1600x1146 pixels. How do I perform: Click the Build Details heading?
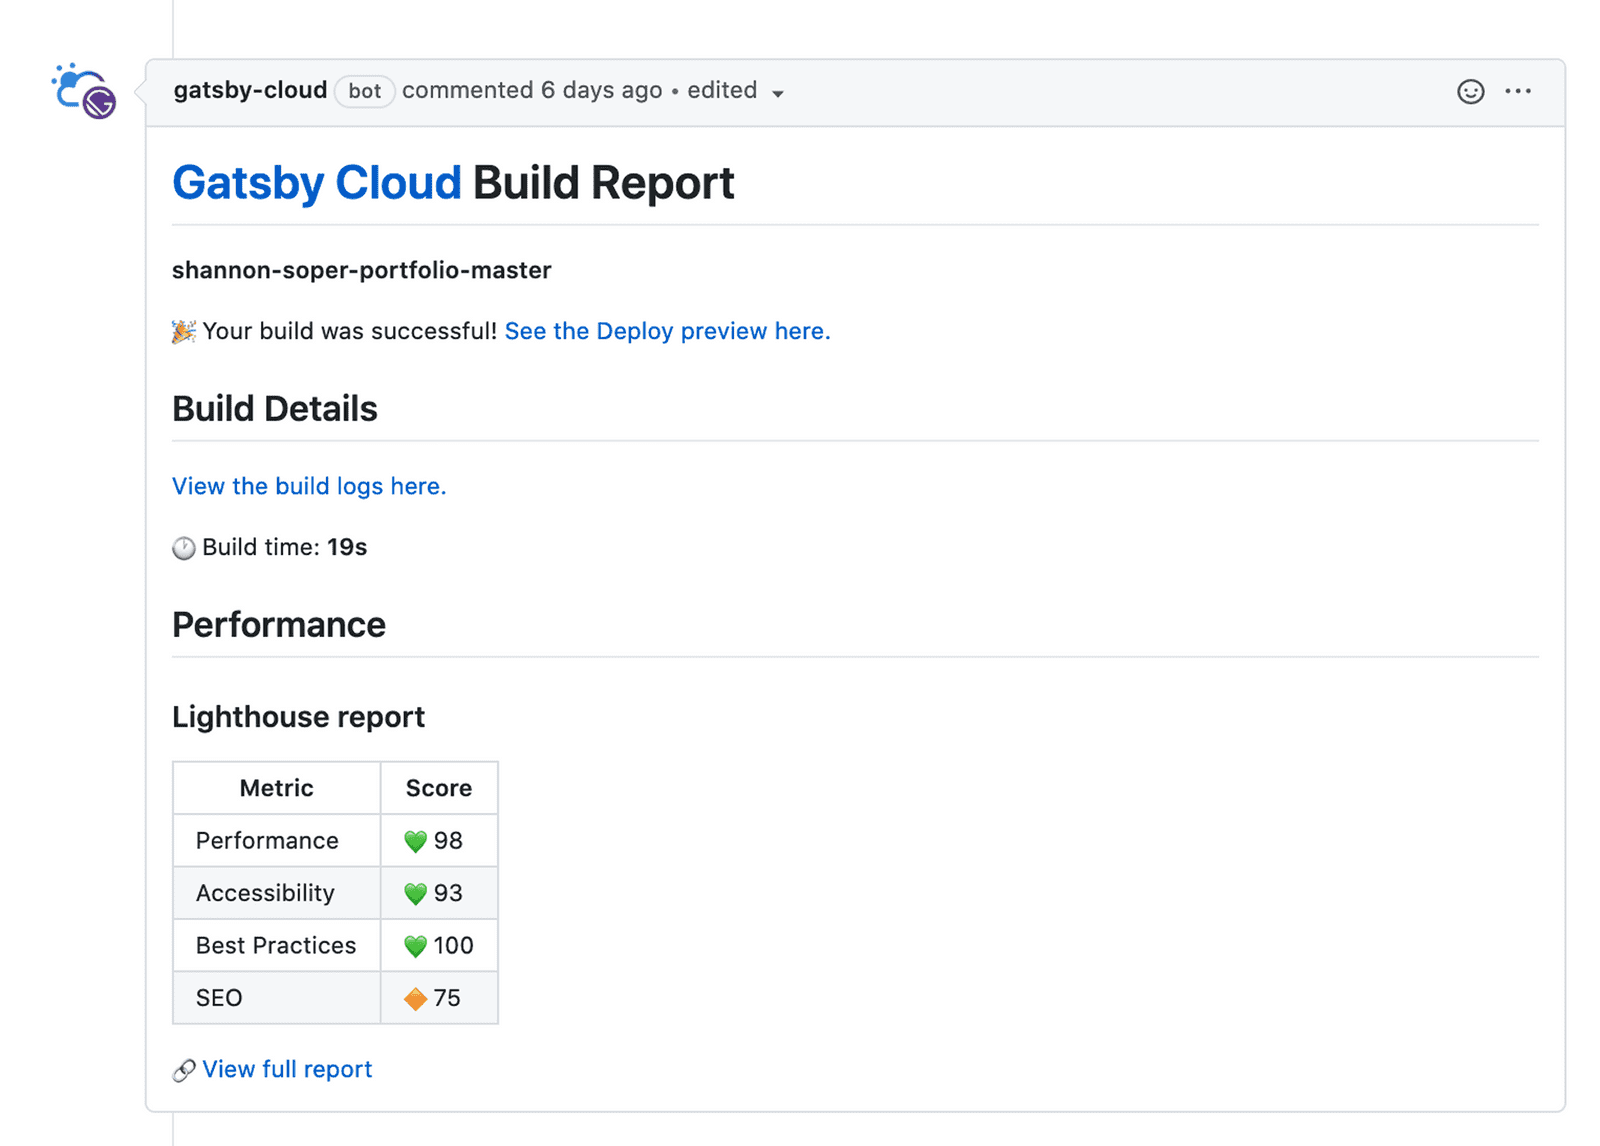point(275,409)
